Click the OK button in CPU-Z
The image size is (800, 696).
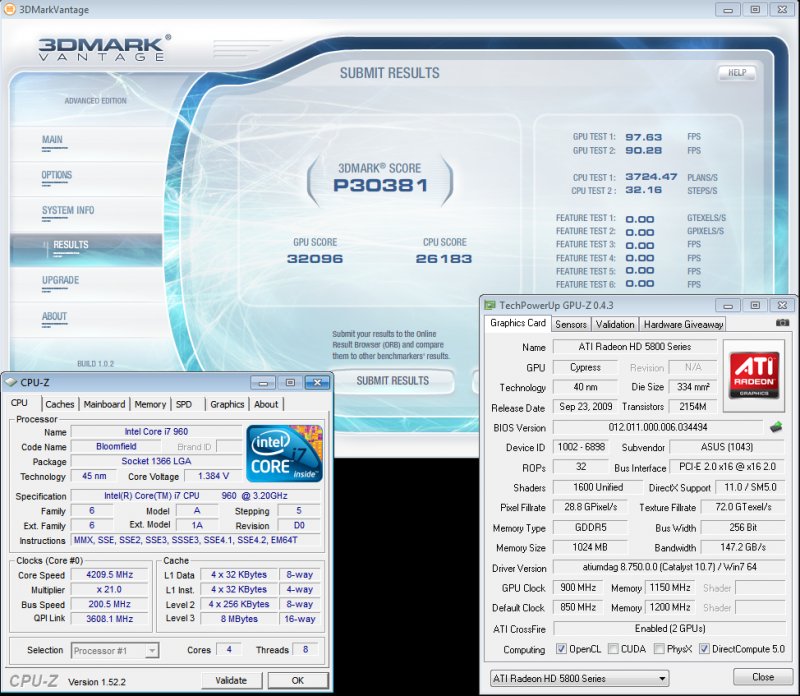[297, 680]
